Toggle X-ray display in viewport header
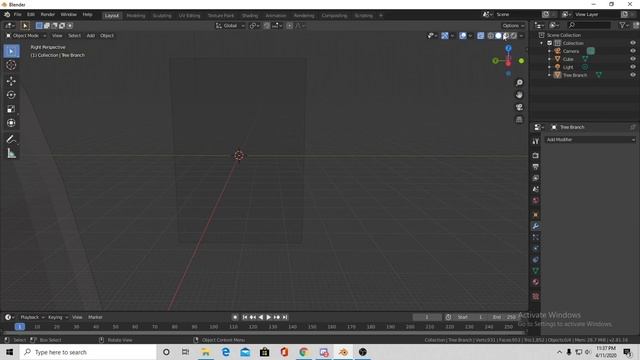The image size is (640, 360). pyautogui.click(x=481, y=36)
